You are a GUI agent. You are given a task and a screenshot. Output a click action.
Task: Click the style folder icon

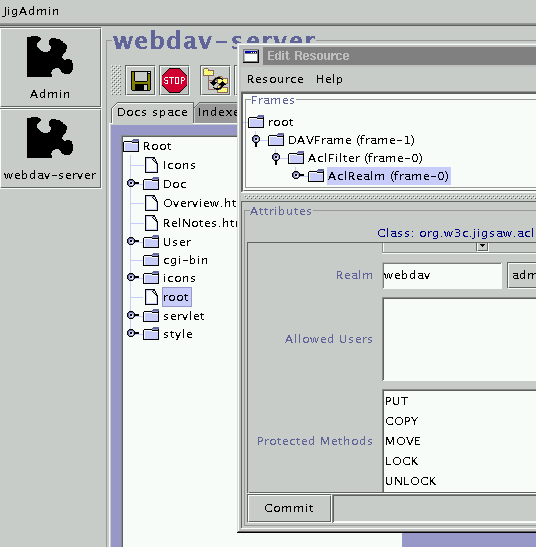tap(151, 334)
